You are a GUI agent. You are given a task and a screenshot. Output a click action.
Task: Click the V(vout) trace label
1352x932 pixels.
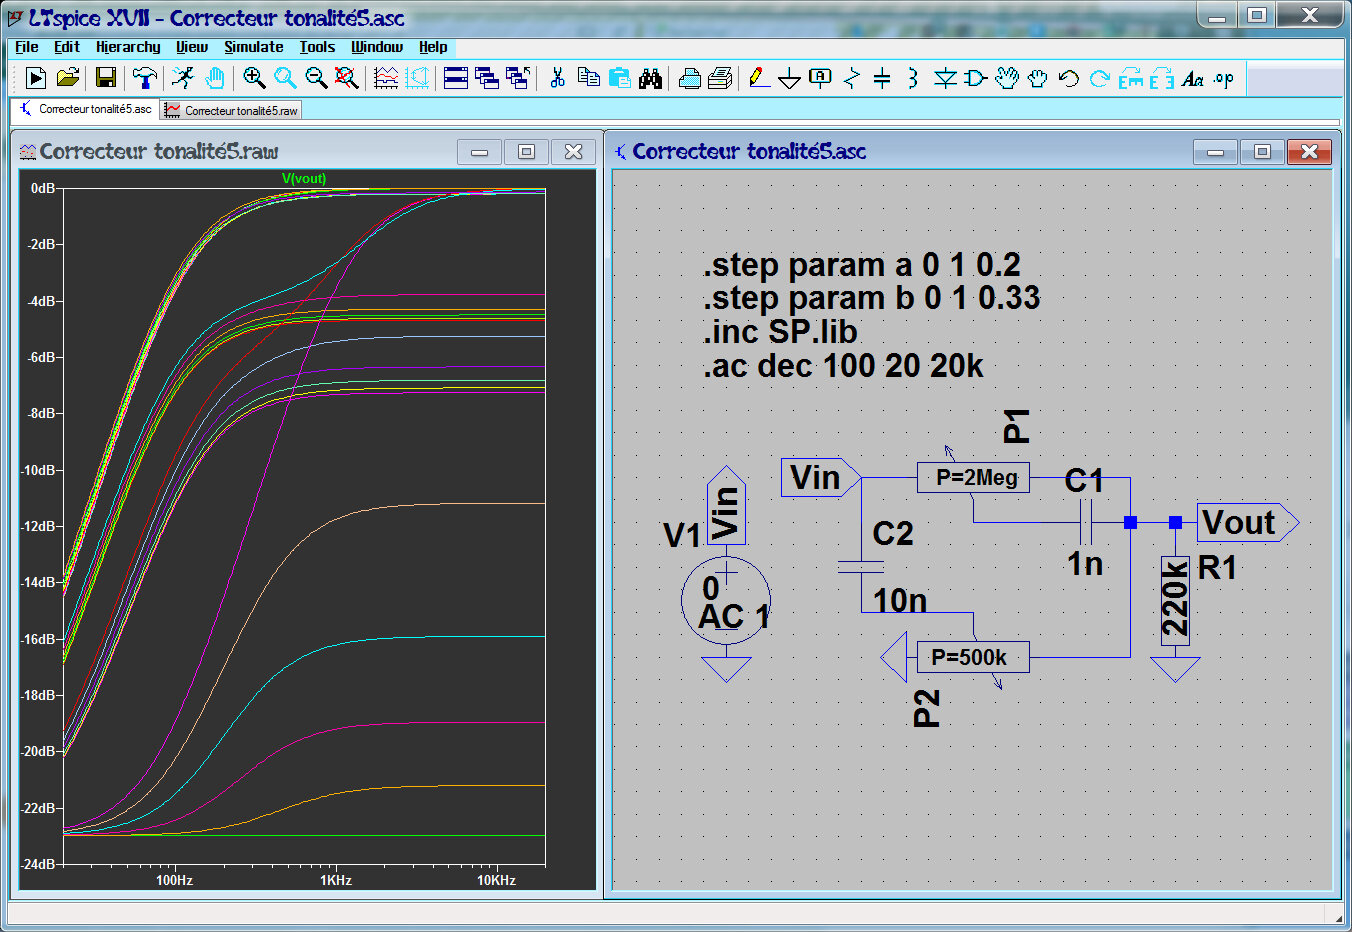click(304, 178)
